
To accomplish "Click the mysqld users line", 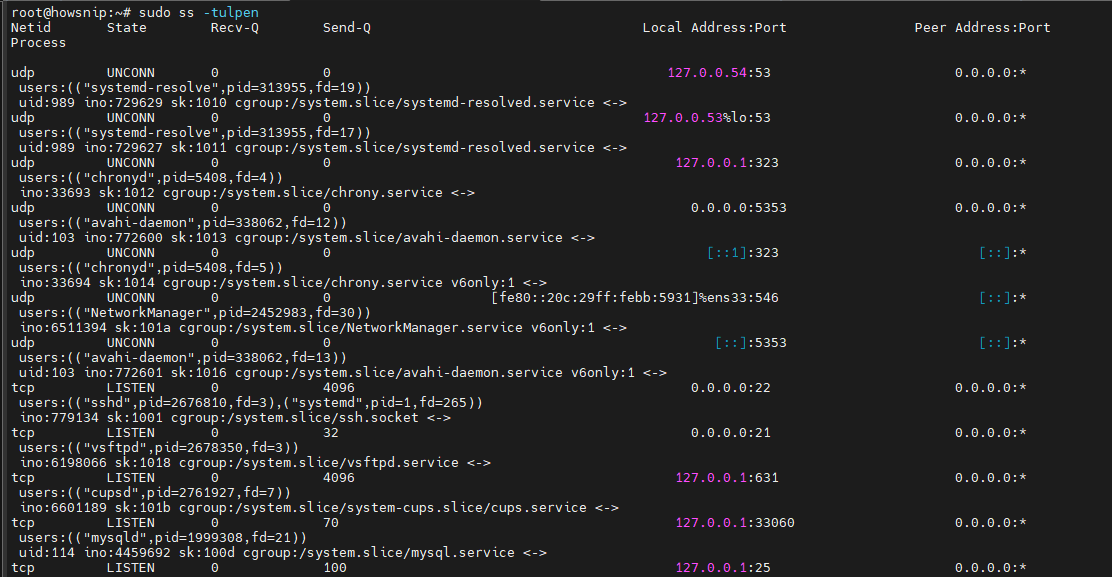I will (162, 538).
